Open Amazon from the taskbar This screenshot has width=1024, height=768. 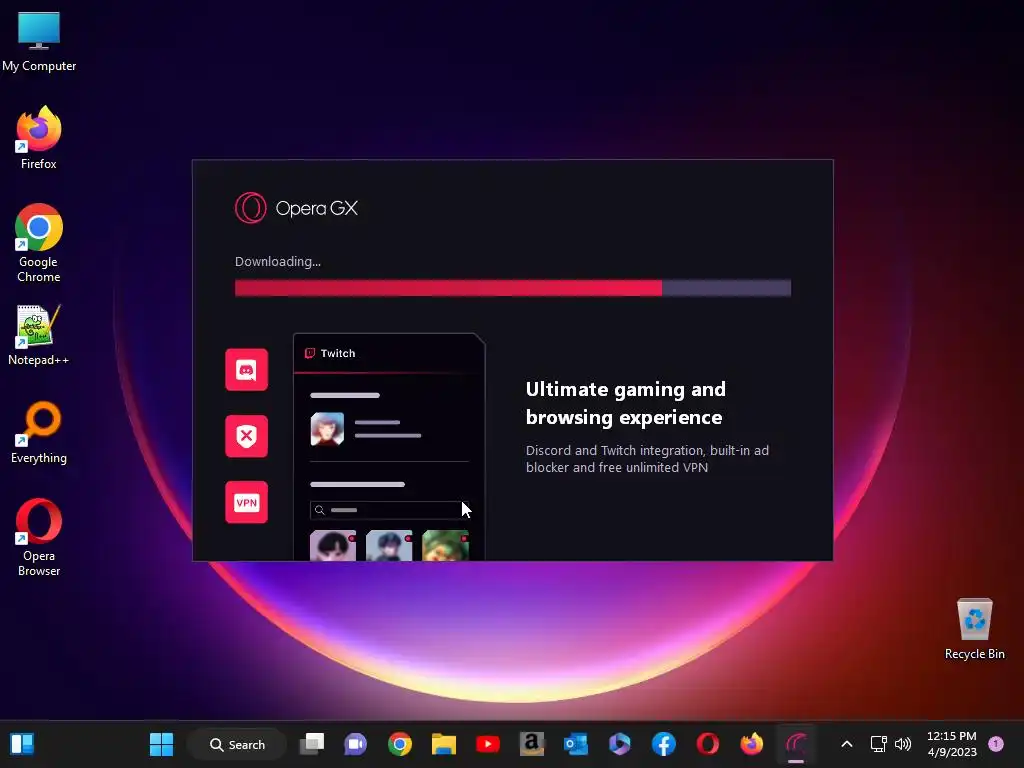pos(532,744)
